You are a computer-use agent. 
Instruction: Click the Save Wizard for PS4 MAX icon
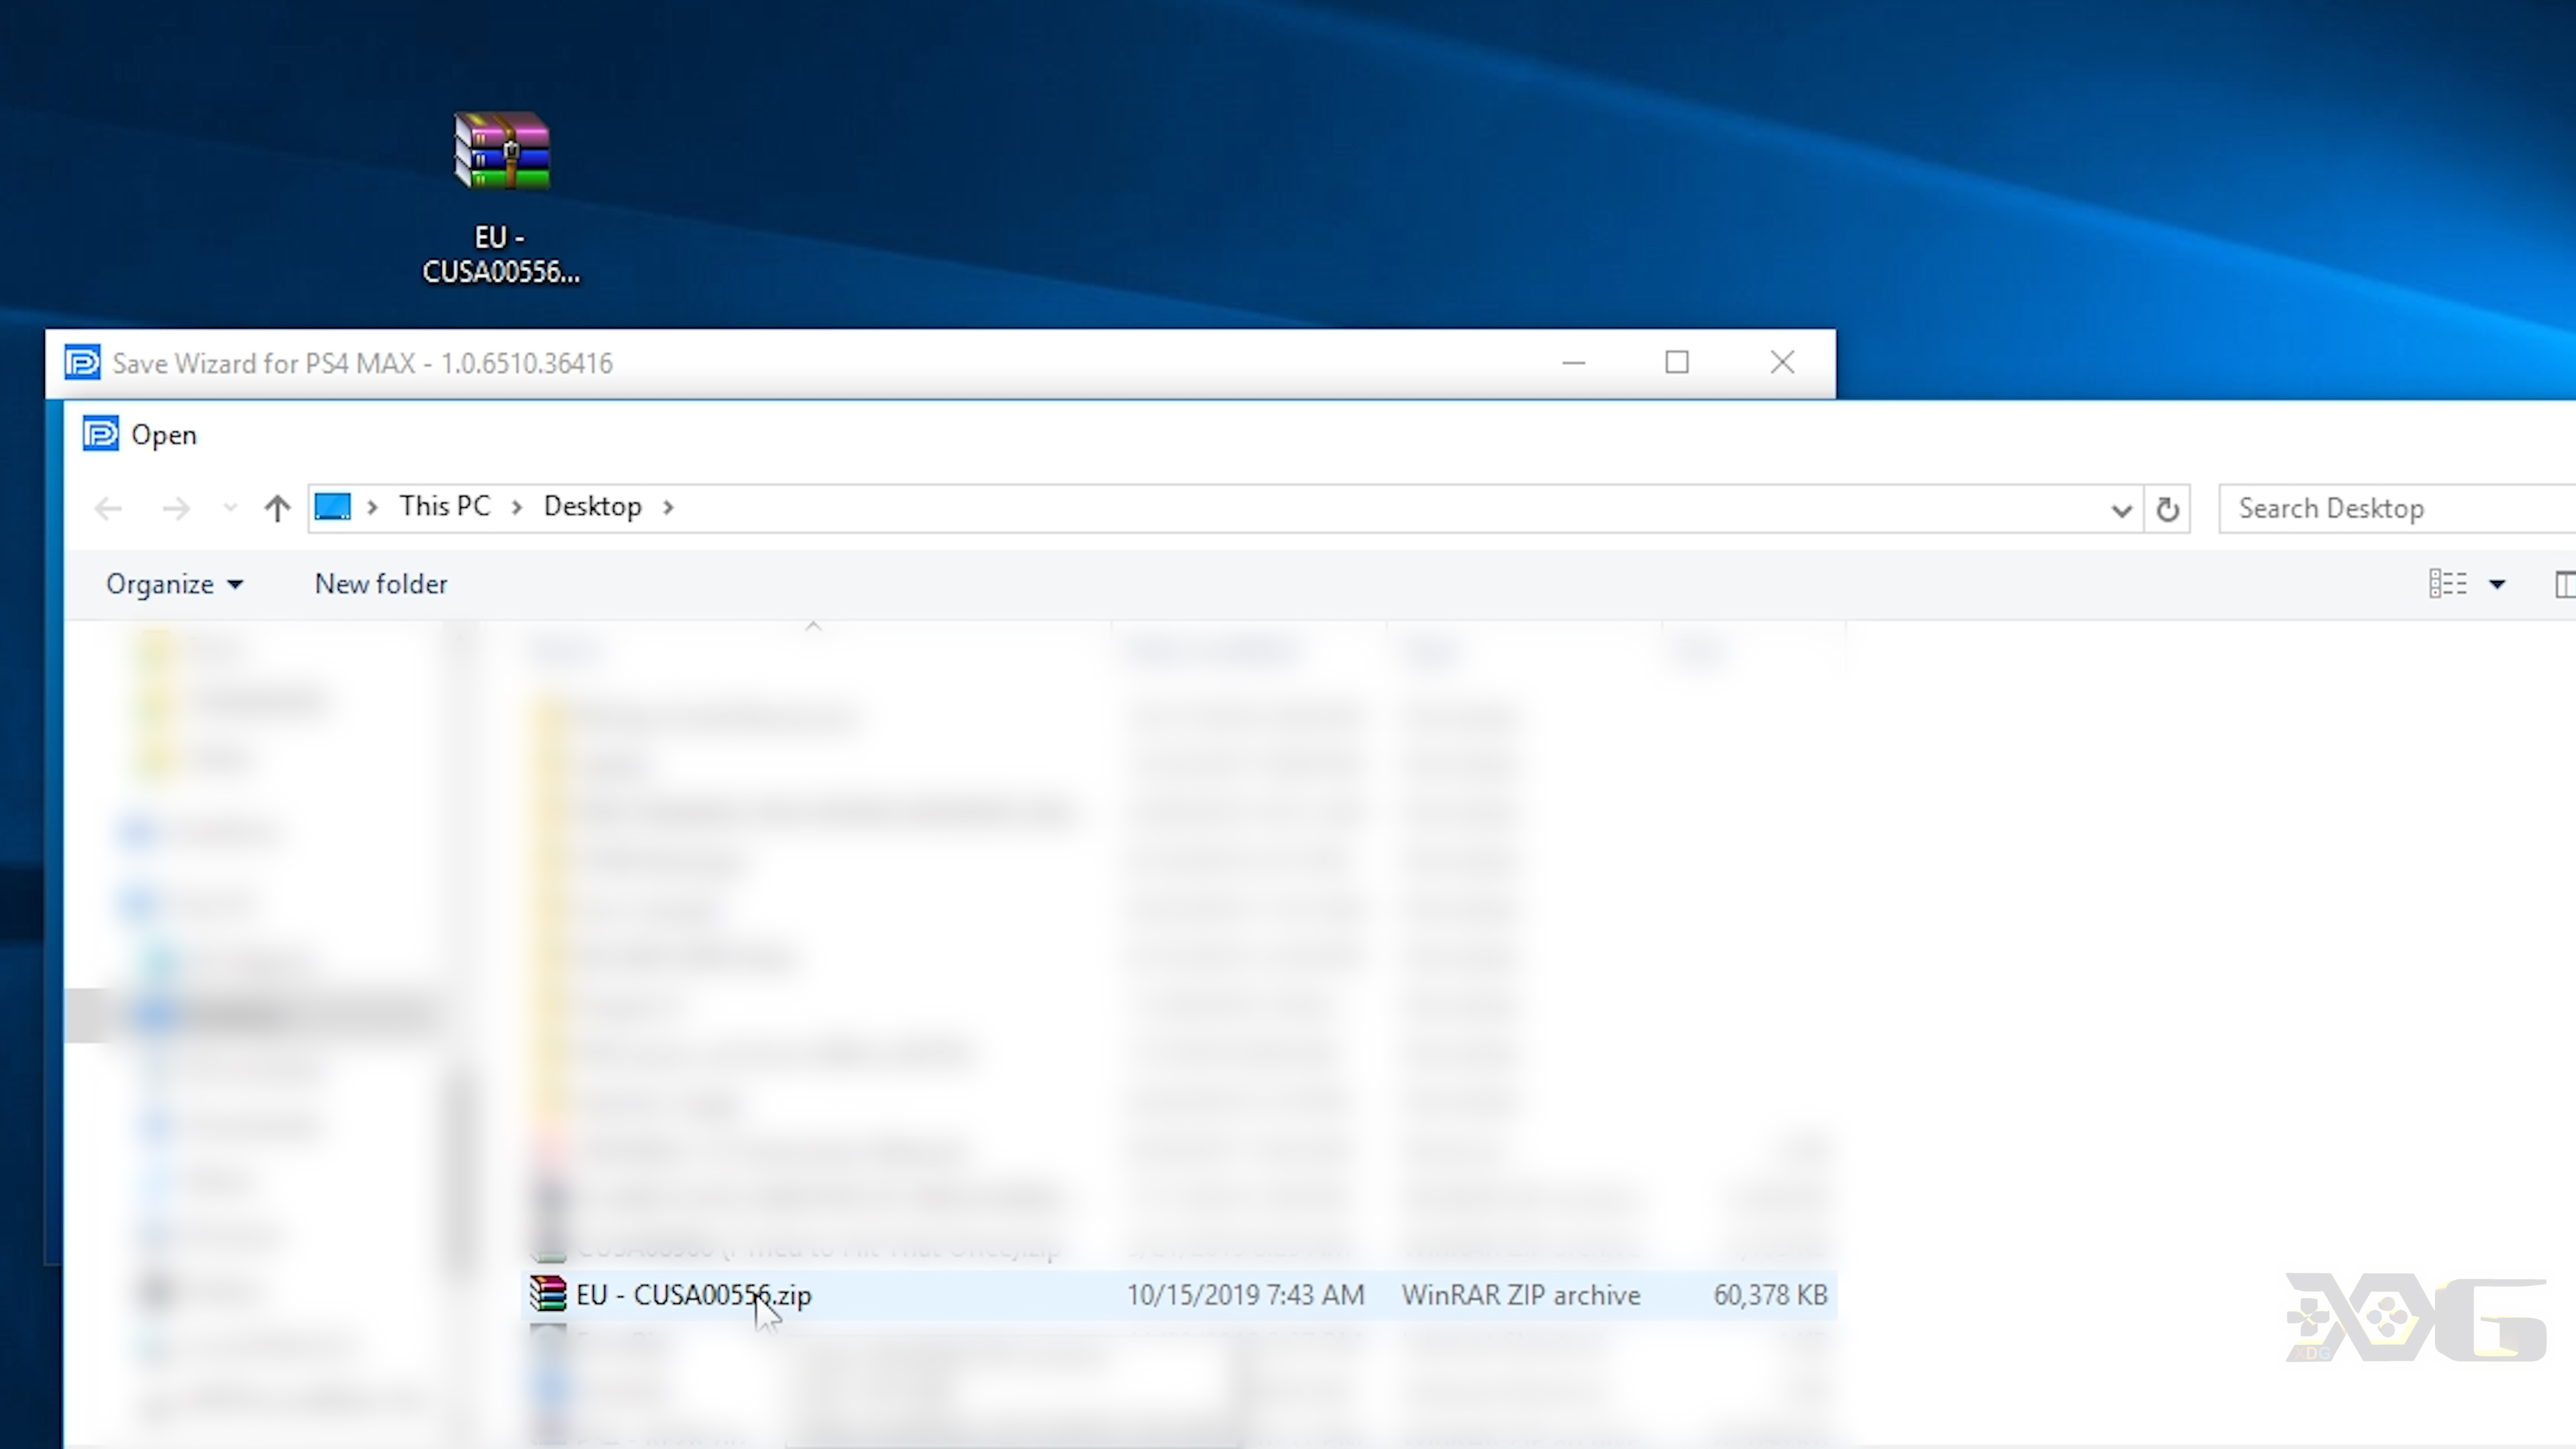(x=80, y=363)
